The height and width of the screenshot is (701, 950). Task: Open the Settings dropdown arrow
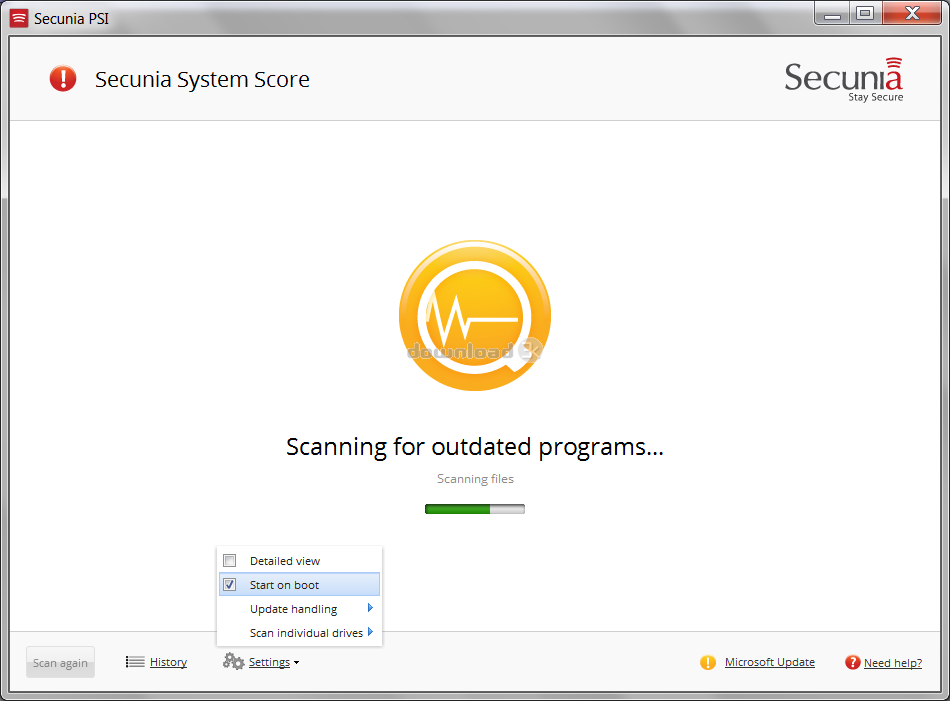tap(296, 663)
